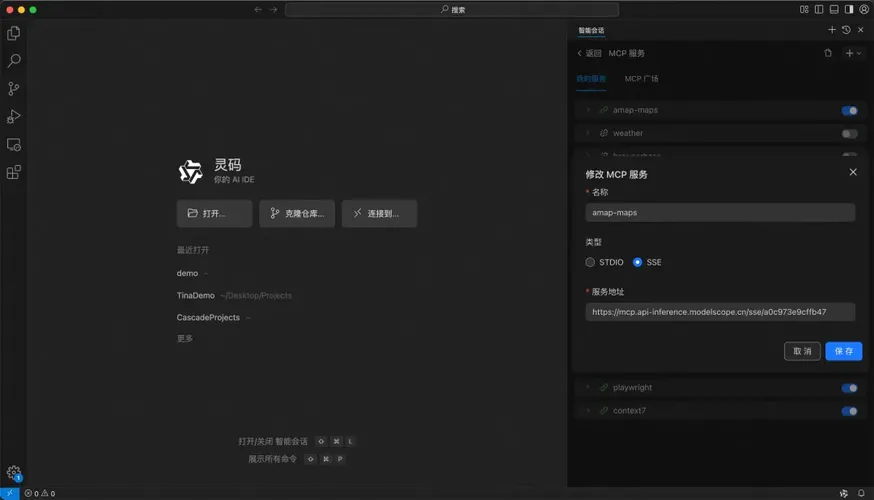Screen dimensions: 874x500
Task: Select the SSE type radio button
Action: [x=637, y=262]
